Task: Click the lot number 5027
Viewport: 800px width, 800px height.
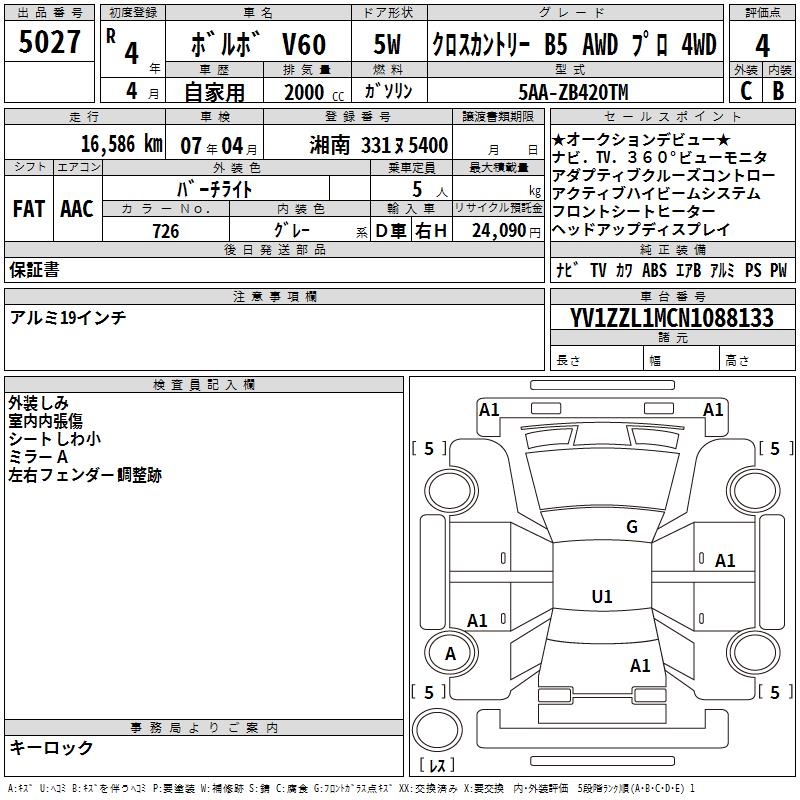Action: tap(49, 42)
